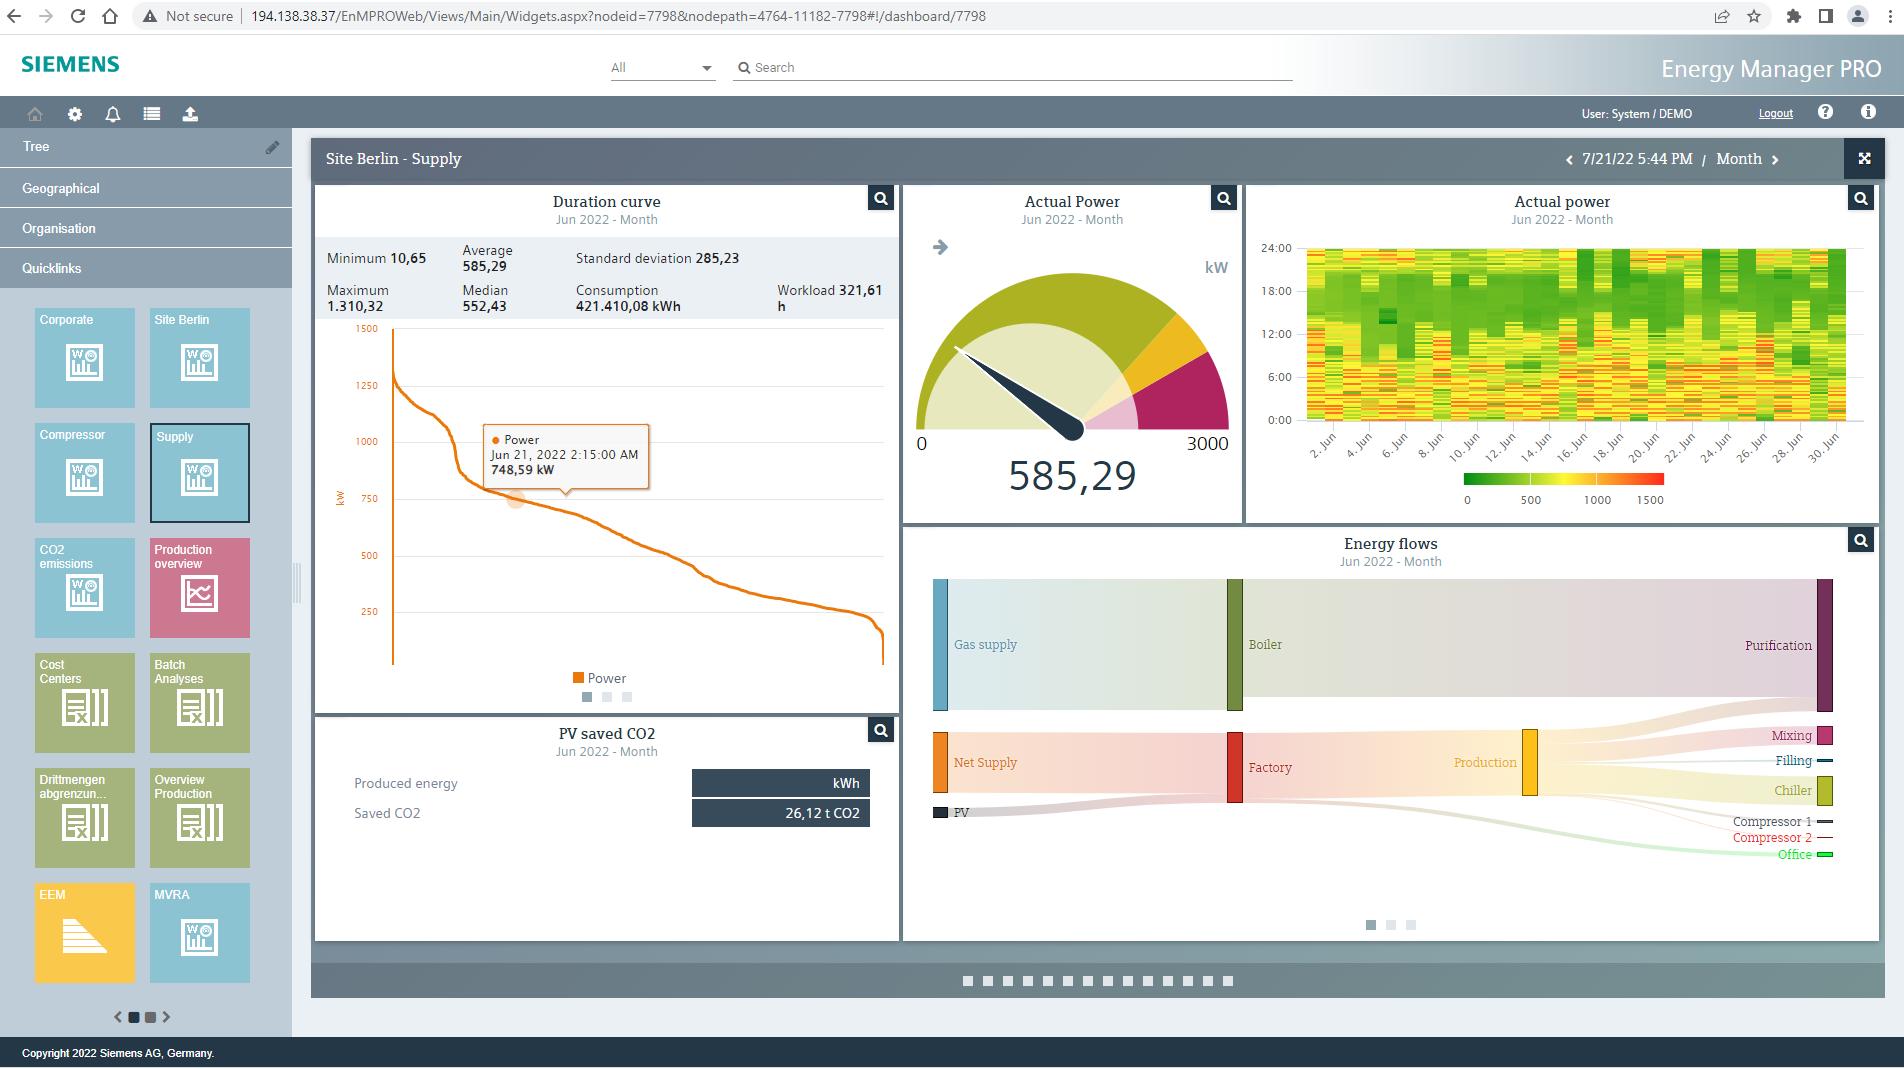Open the Cost Centers quicklink tile
Viewport: 1904px width, 1069px height.
(85, 703)
